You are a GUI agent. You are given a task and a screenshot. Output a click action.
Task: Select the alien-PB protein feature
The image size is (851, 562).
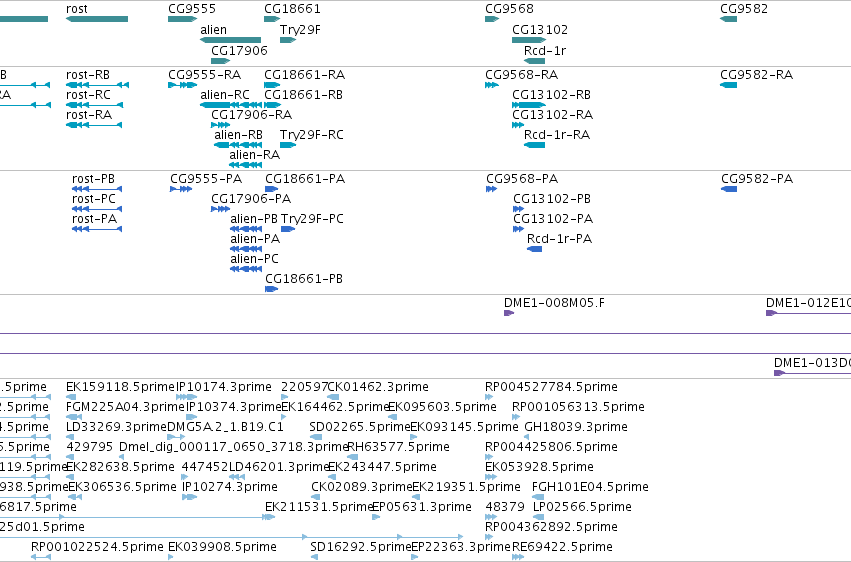(x=254, y=219)
